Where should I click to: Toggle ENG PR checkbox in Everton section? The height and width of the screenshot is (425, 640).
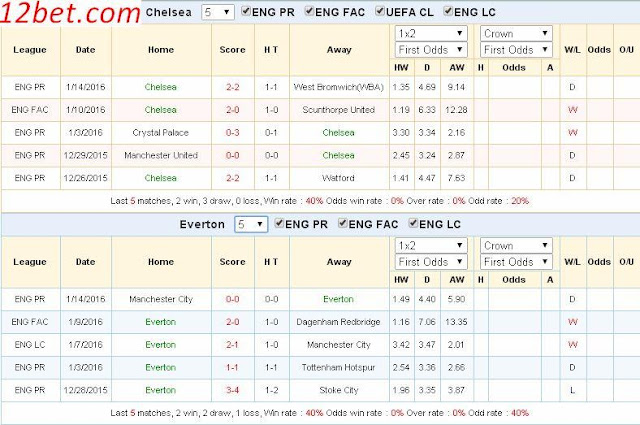point(279,223)
